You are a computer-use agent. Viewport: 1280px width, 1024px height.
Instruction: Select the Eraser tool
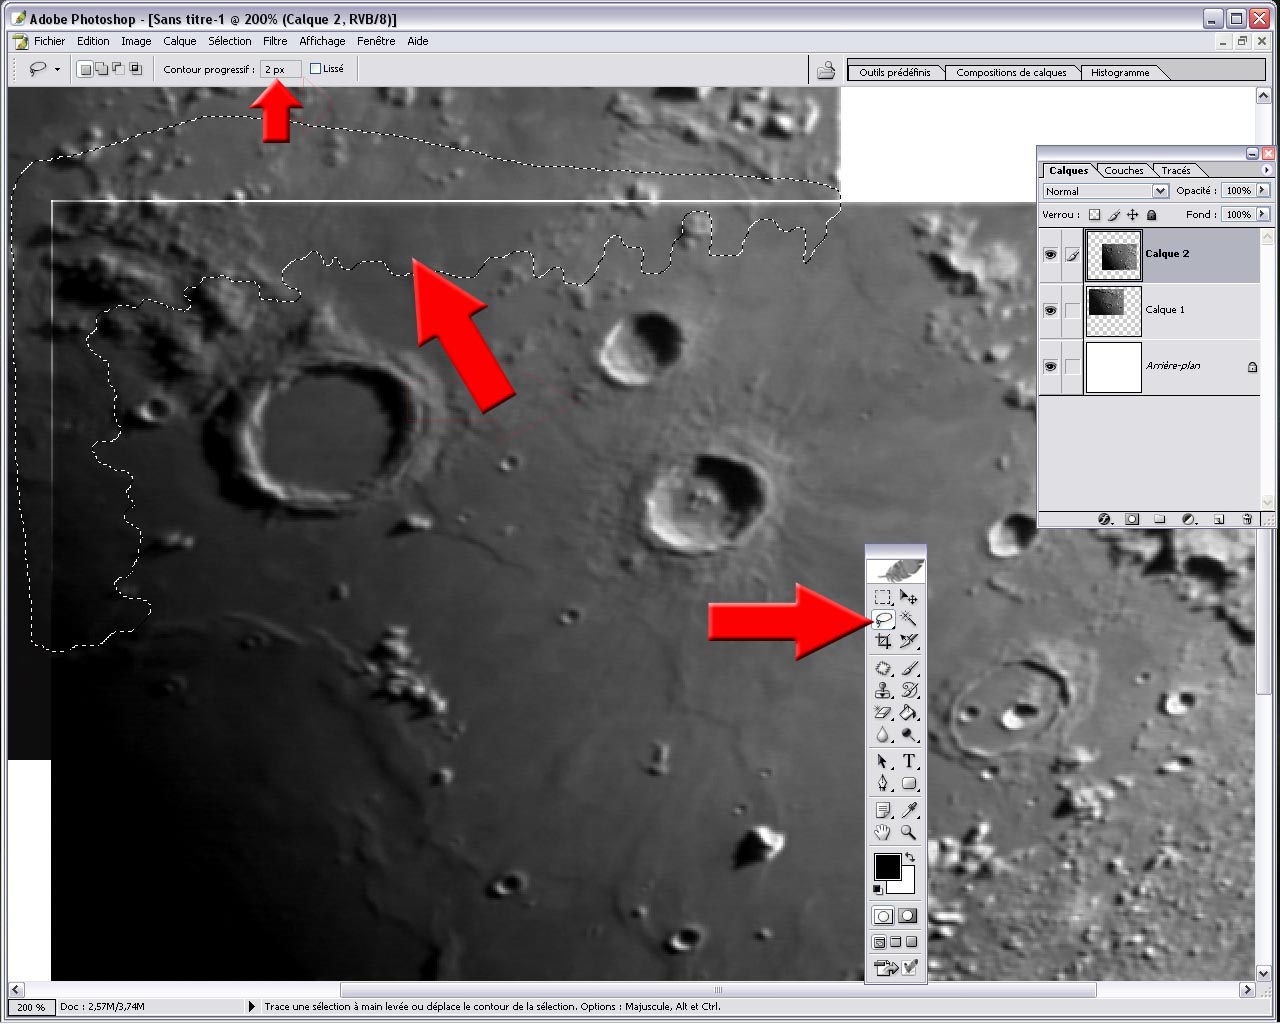883,712
